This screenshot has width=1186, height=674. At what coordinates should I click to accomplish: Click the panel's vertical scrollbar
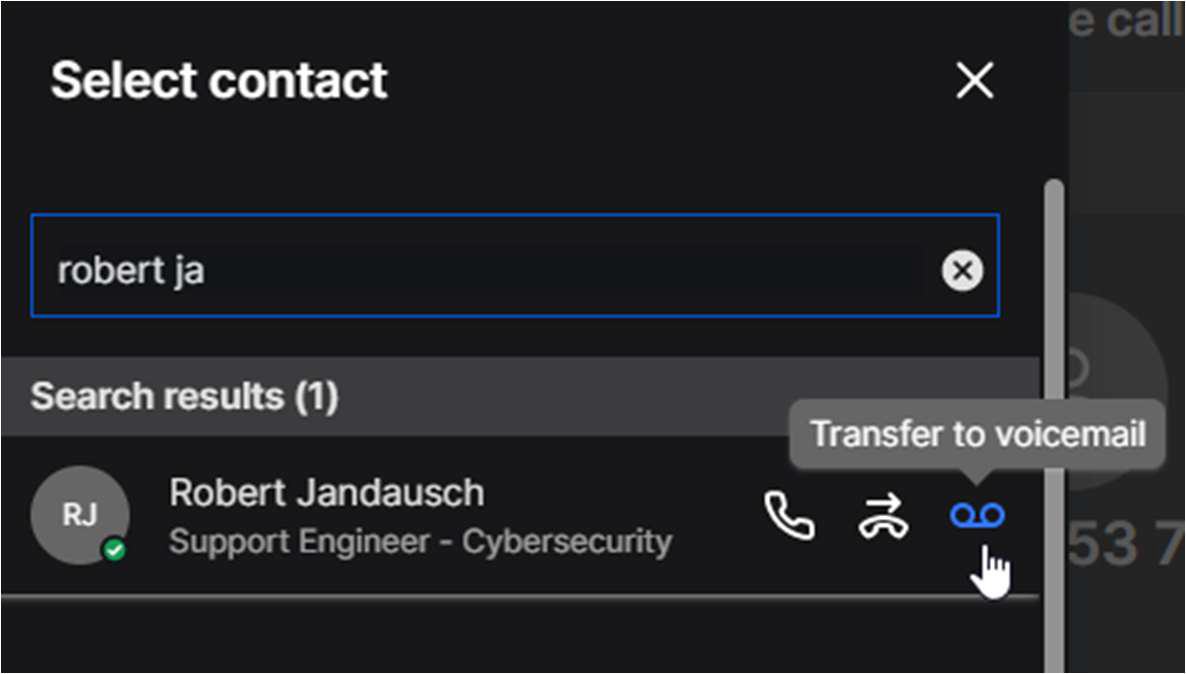(x=1053, y=400)
